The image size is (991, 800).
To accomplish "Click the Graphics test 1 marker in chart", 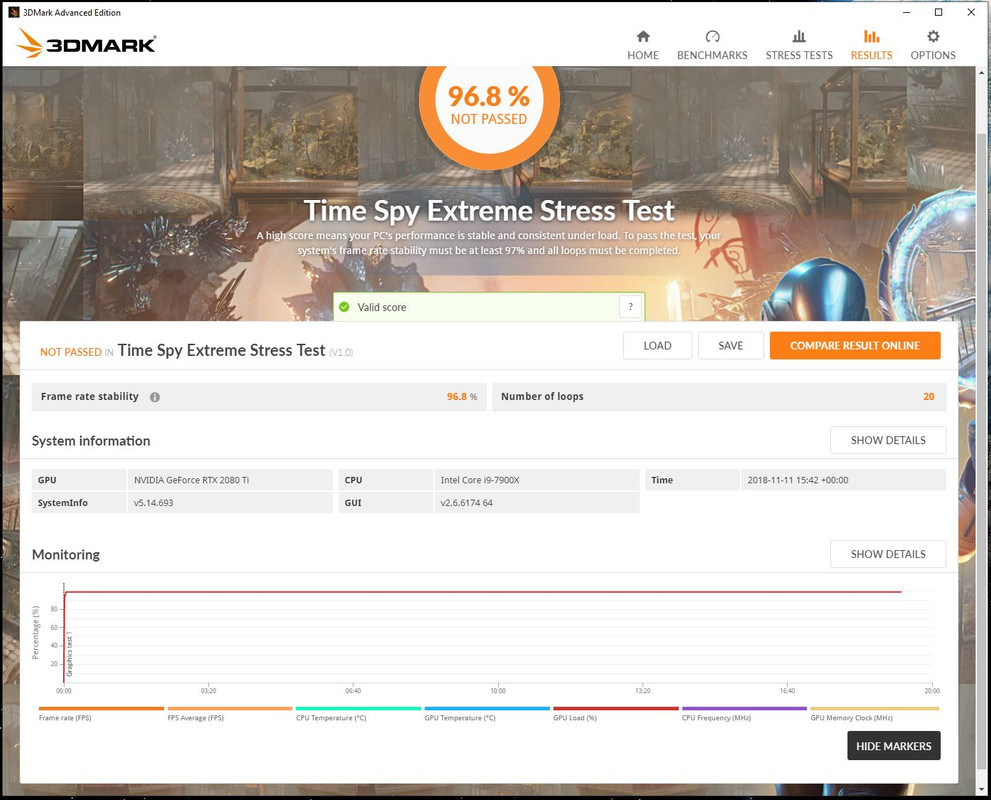I will click(x=70, y=653).
